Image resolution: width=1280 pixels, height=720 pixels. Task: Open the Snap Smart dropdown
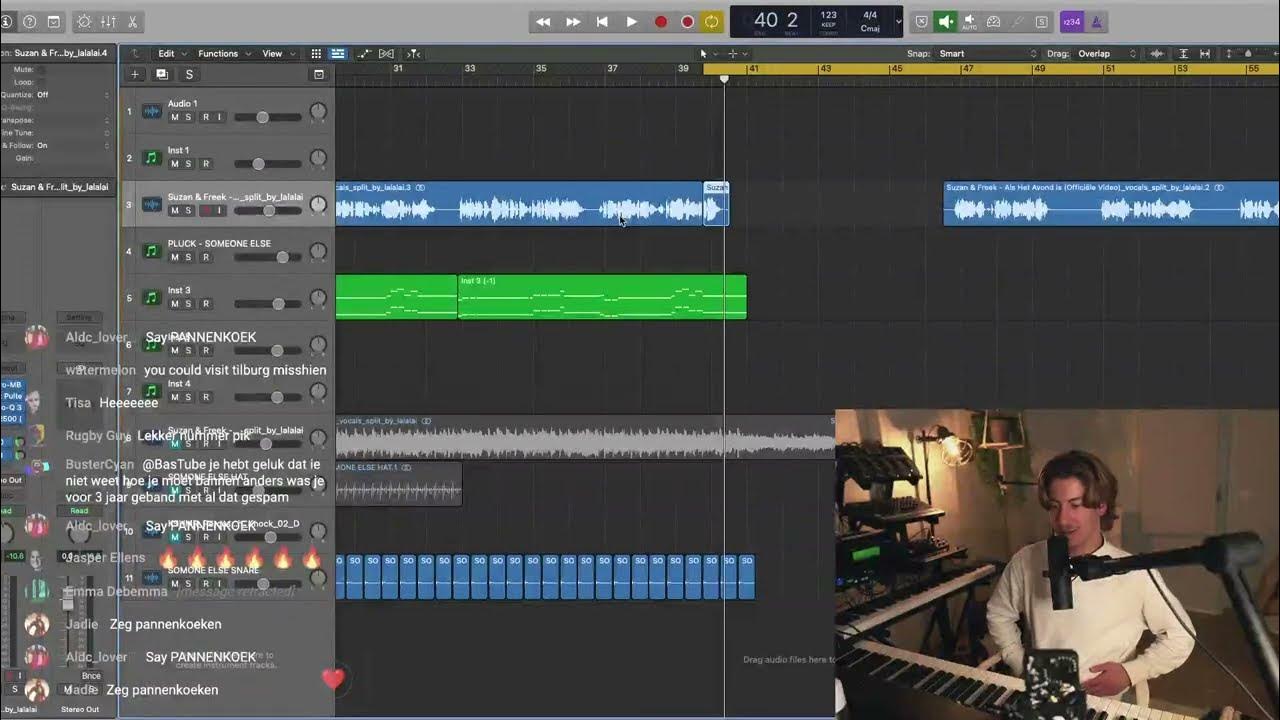(988, 53)
